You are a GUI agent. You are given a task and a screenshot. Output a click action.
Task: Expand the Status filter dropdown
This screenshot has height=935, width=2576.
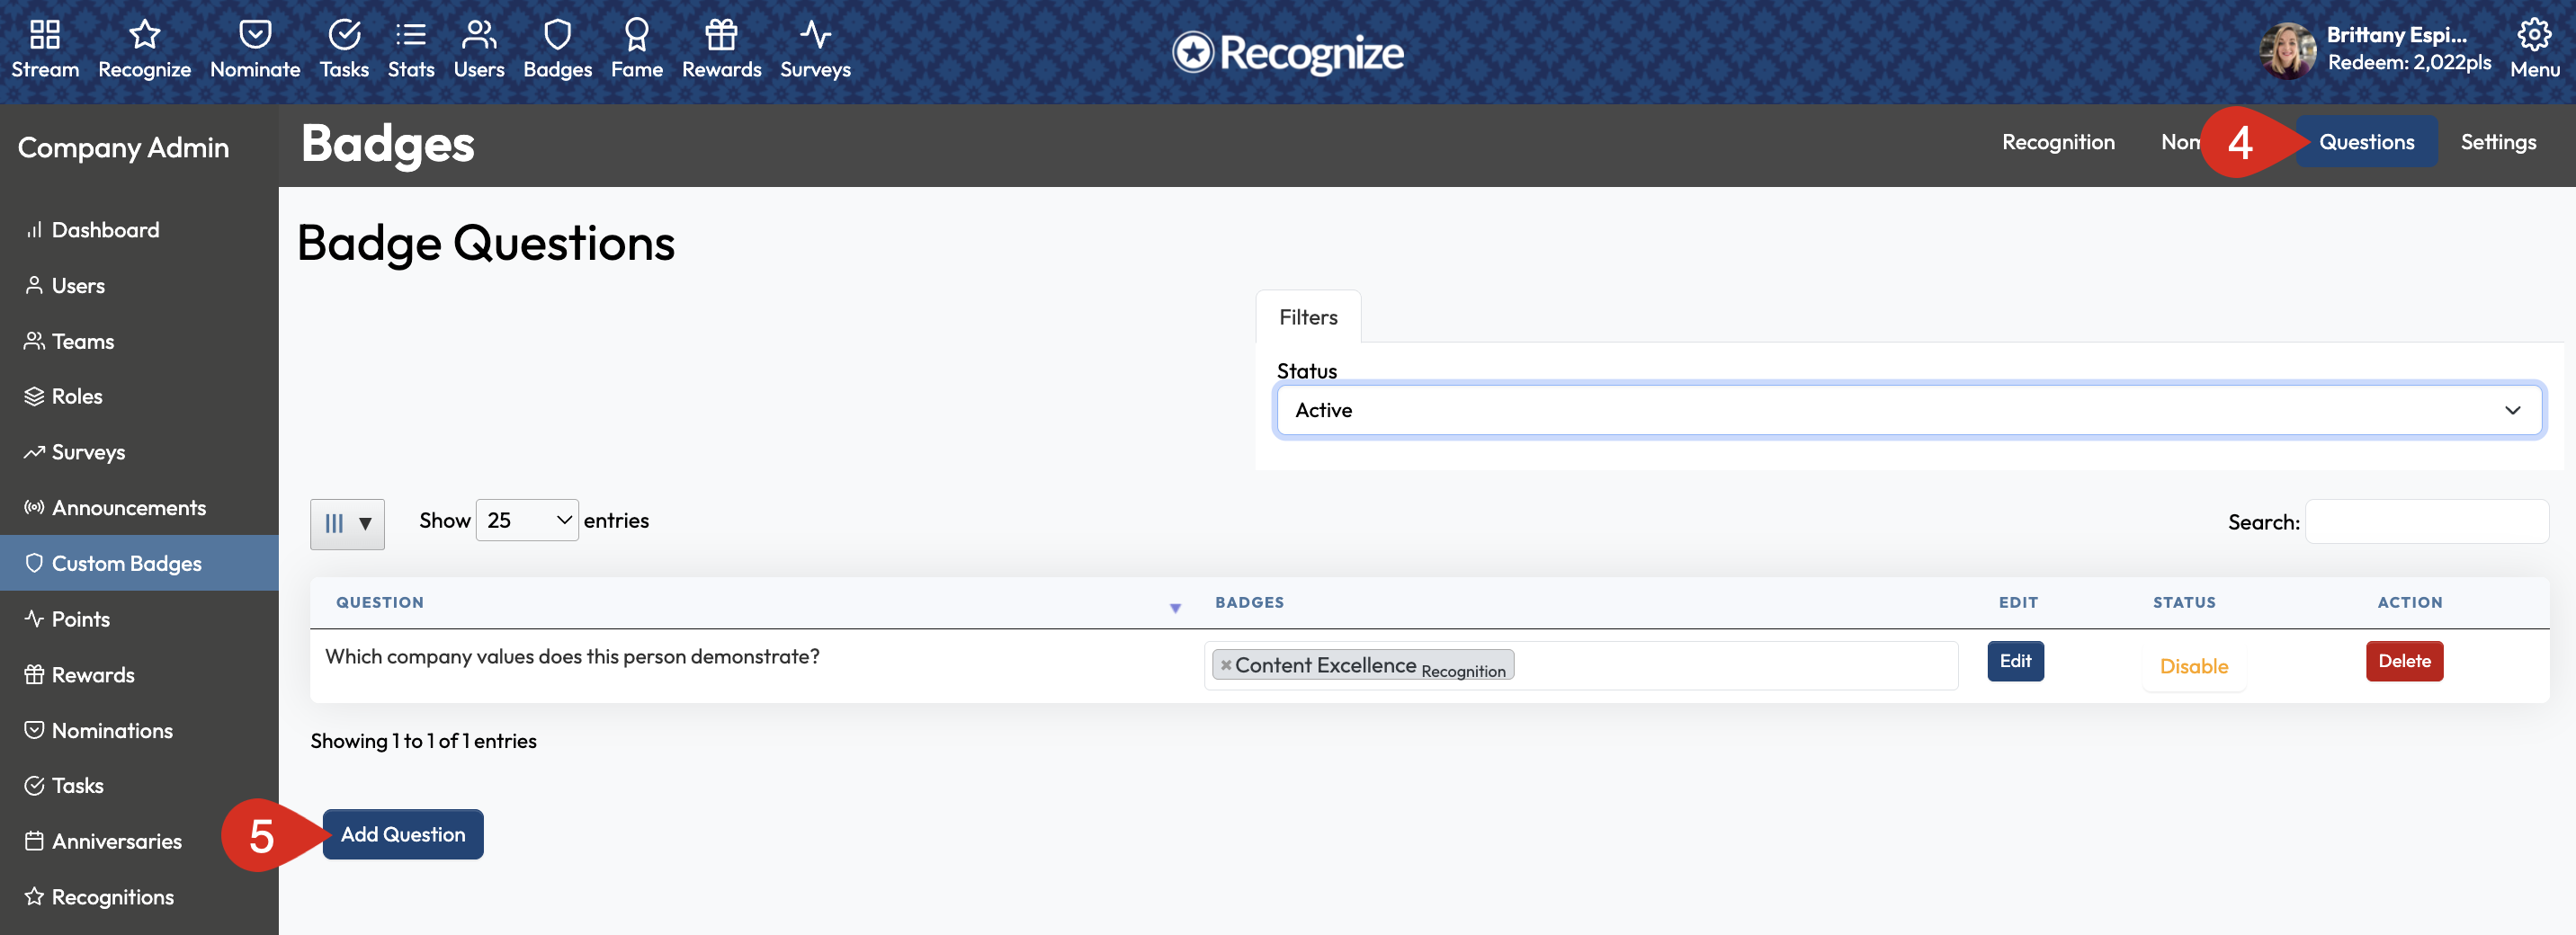click(1907, 410)
